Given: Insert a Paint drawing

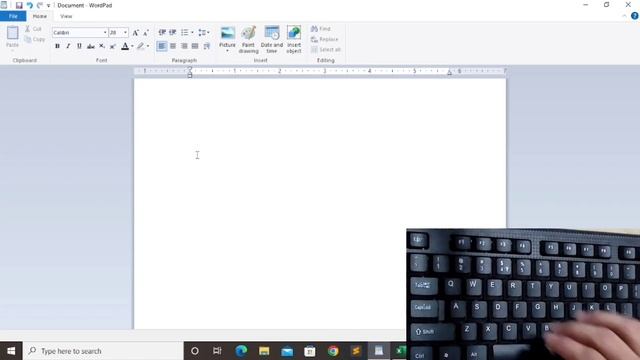Looking at the screenshot, I should pos(248,39).
